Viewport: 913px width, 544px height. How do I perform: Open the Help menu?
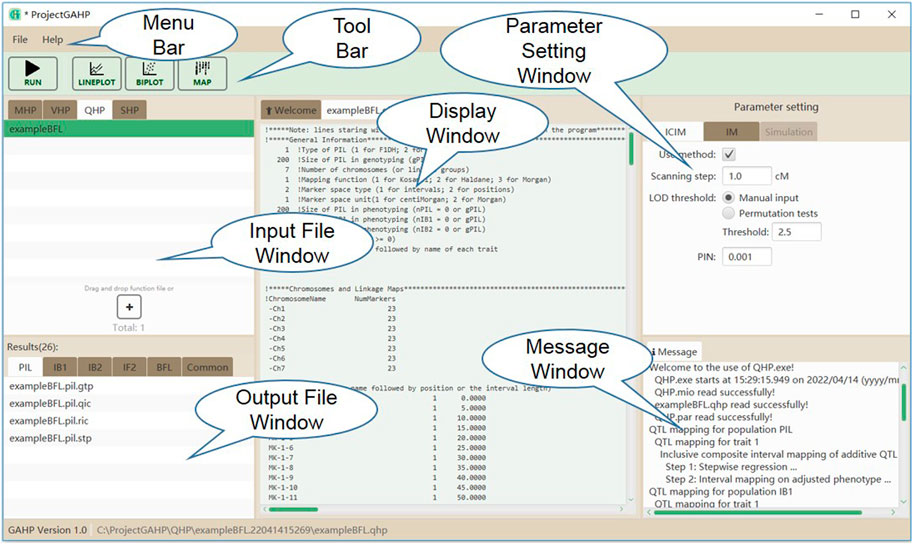[52, 40]
